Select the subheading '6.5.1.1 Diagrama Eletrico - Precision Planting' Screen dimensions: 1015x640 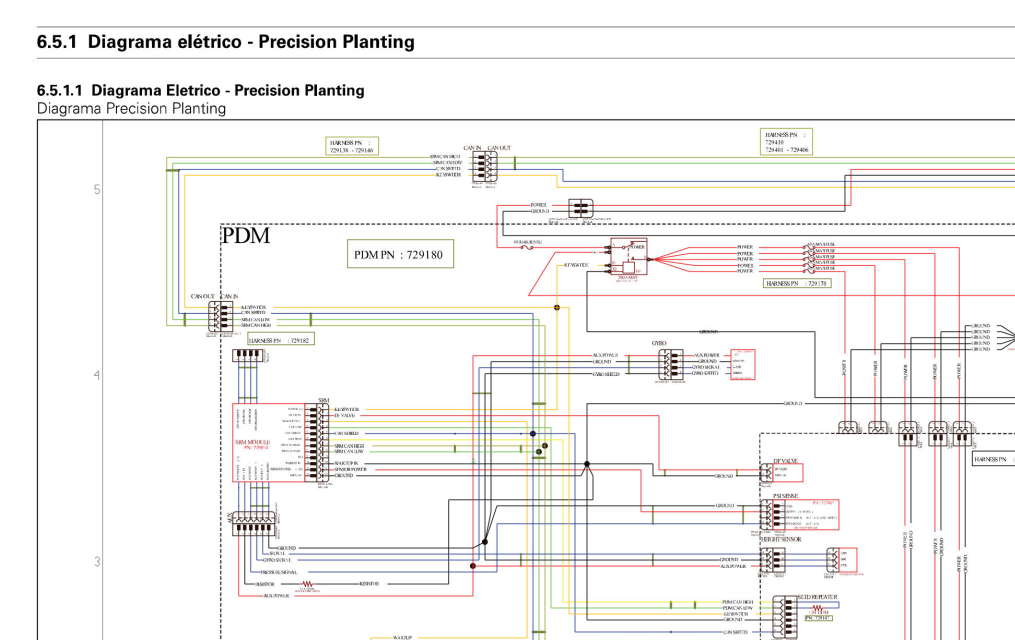point(201,91)
